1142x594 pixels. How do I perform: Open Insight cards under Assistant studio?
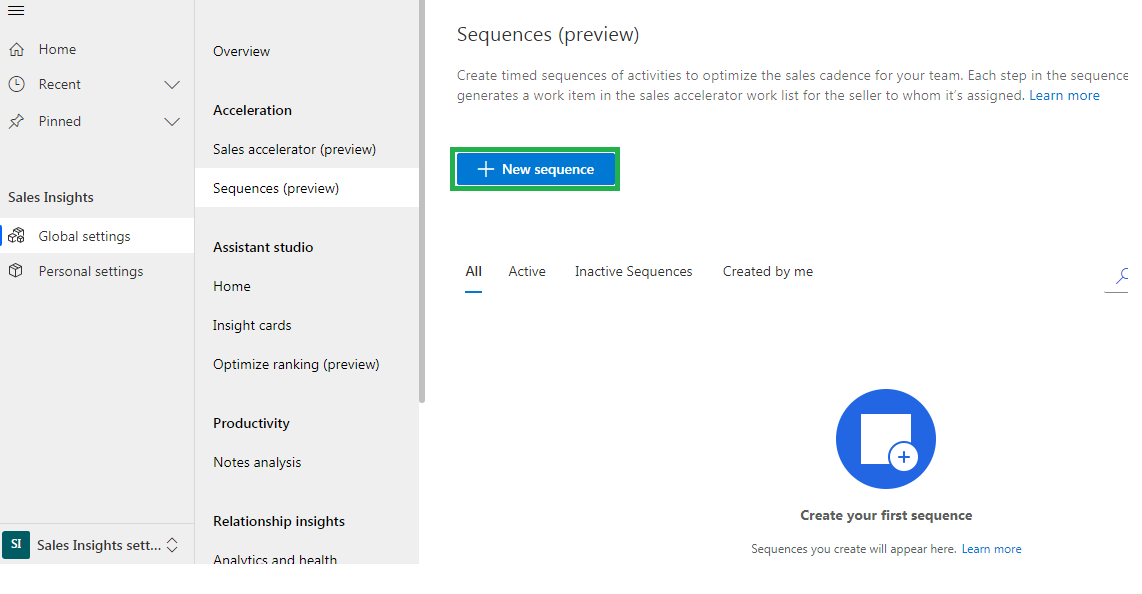(x=252, y=325)
